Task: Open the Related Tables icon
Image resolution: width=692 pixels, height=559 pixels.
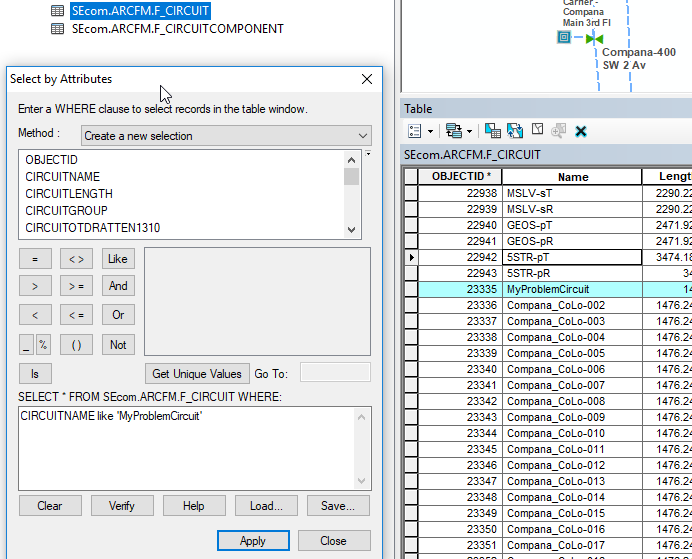Action: coord(454,131)
